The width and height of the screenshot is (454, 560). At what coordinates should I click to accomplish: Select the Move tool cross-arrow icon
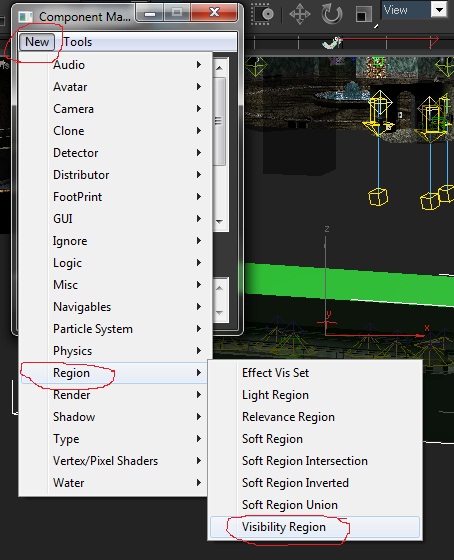click(299, 14)
